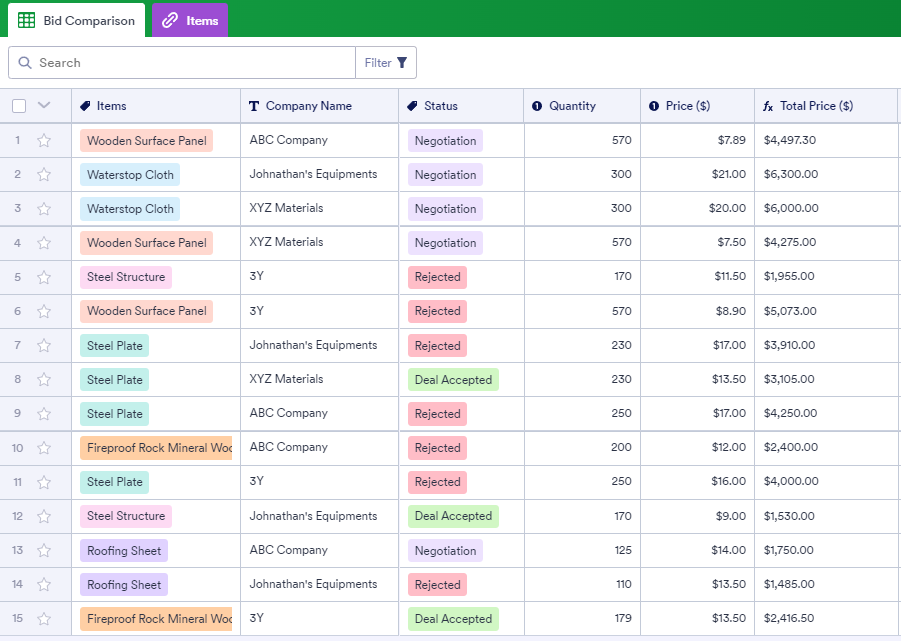Viewport: 901px width, 641px height.
Task: Check the select-all rows checkbox
Action: pos(19,106)
